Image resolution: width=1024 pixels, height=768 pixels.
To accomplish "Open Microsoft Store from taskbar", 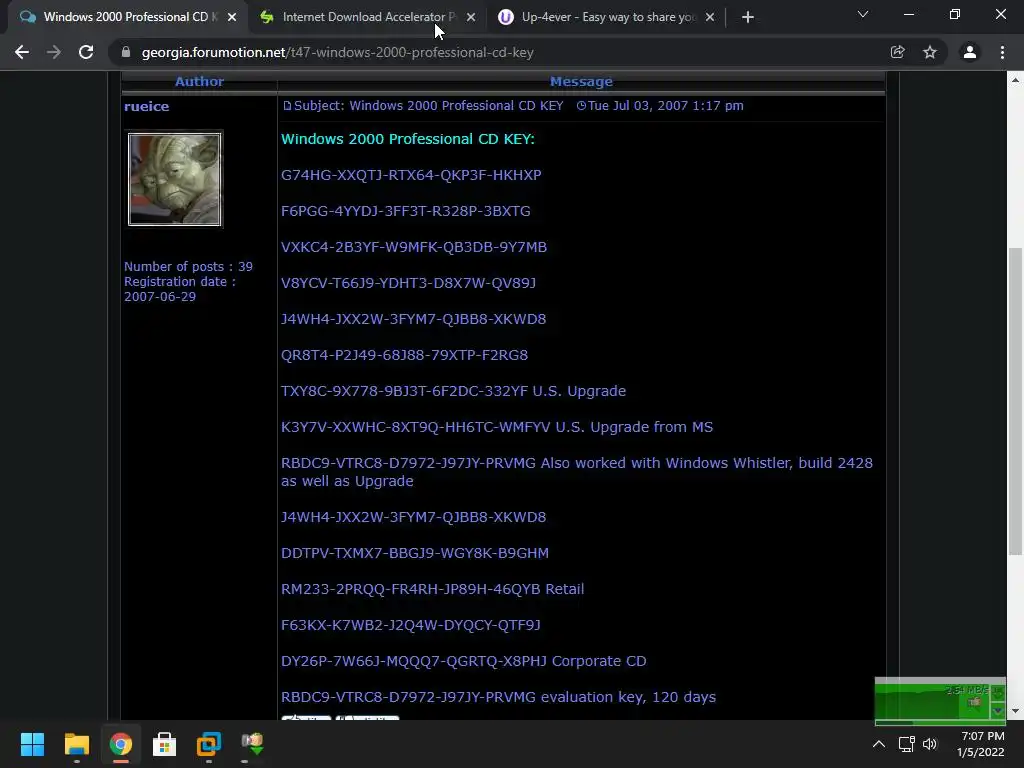I will [165, 744].
